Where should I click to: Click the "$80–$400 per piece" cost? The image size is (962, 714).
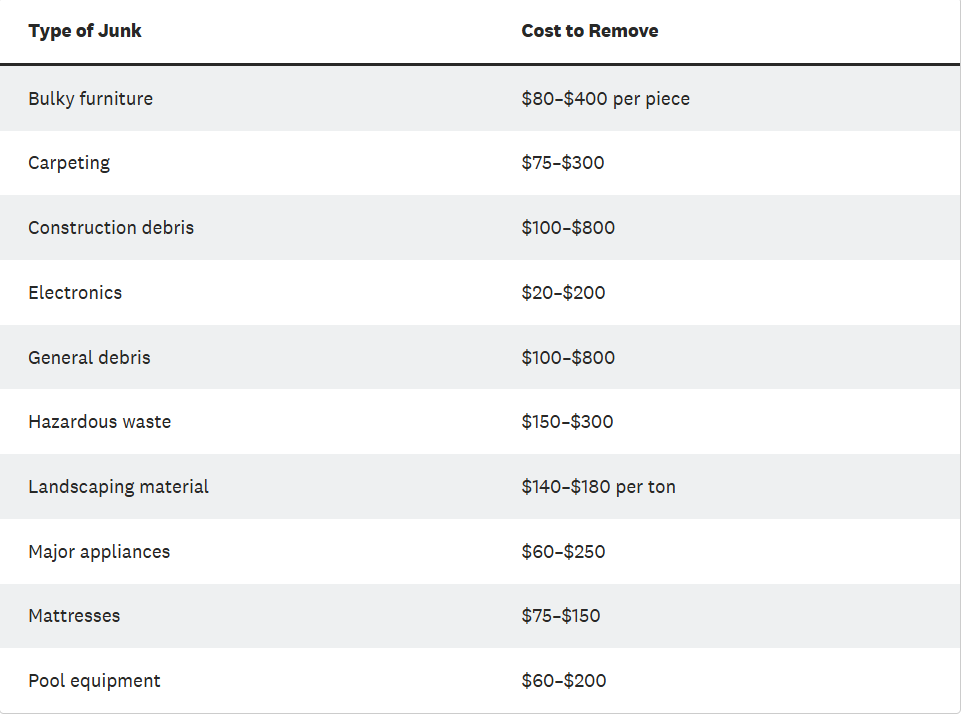605,99
